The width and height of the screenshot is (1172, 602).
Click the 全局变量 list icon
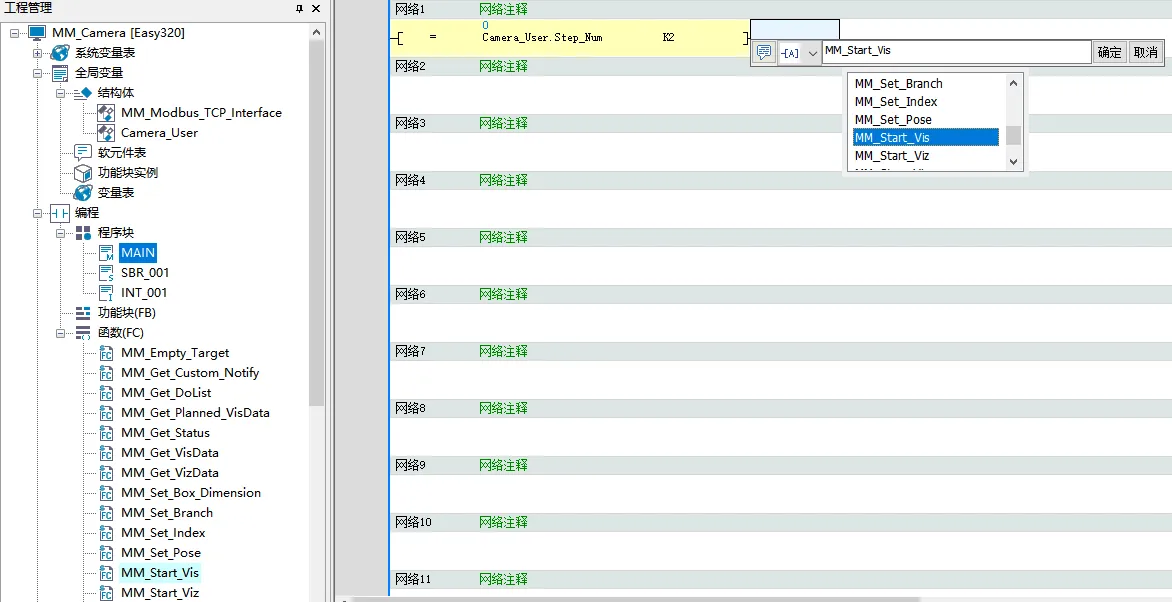(x=61, y=73)
